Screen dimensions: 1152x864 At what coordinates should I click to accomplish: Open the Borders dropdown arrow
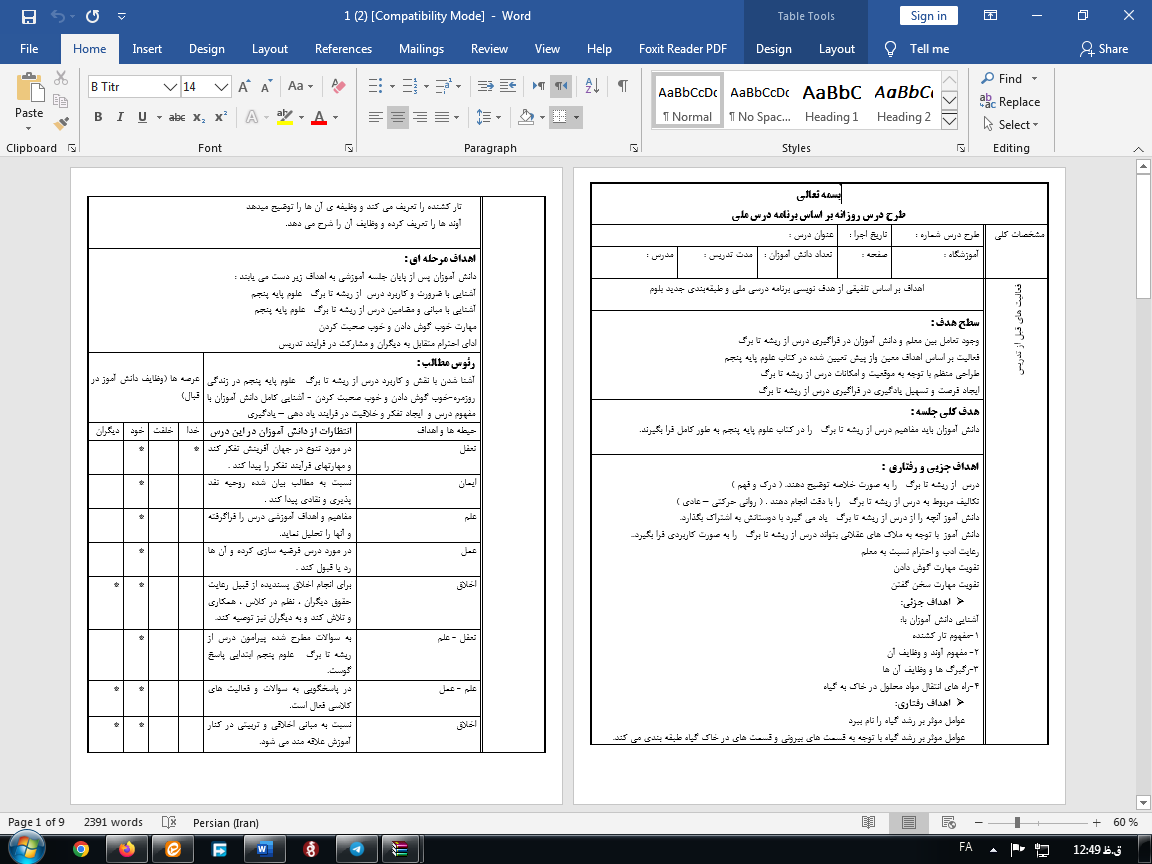pos(576,117)
